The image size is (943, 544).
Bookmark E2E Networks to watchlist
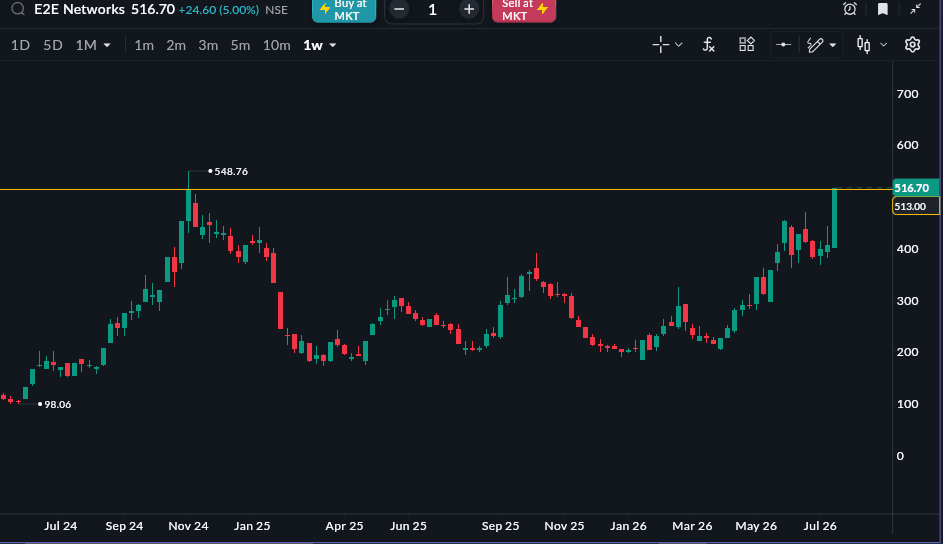coord(883,9)
